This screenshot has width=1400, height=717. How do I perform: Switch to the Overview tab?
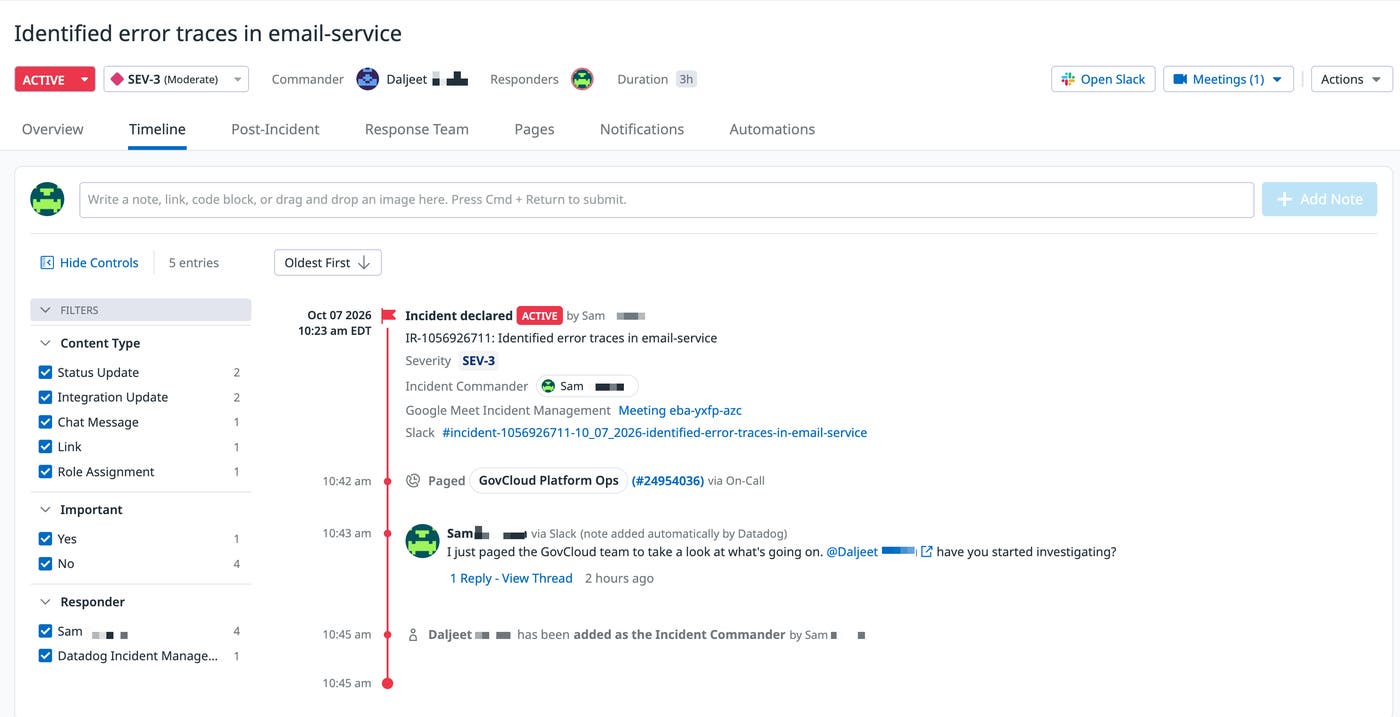[x=53, y=129]
